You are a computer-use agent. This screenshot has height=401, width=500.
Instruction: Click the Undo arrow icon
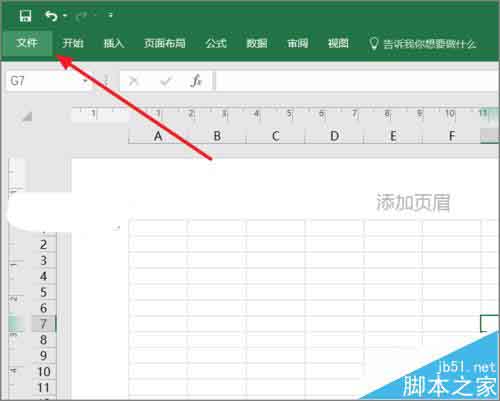(51, 16)
